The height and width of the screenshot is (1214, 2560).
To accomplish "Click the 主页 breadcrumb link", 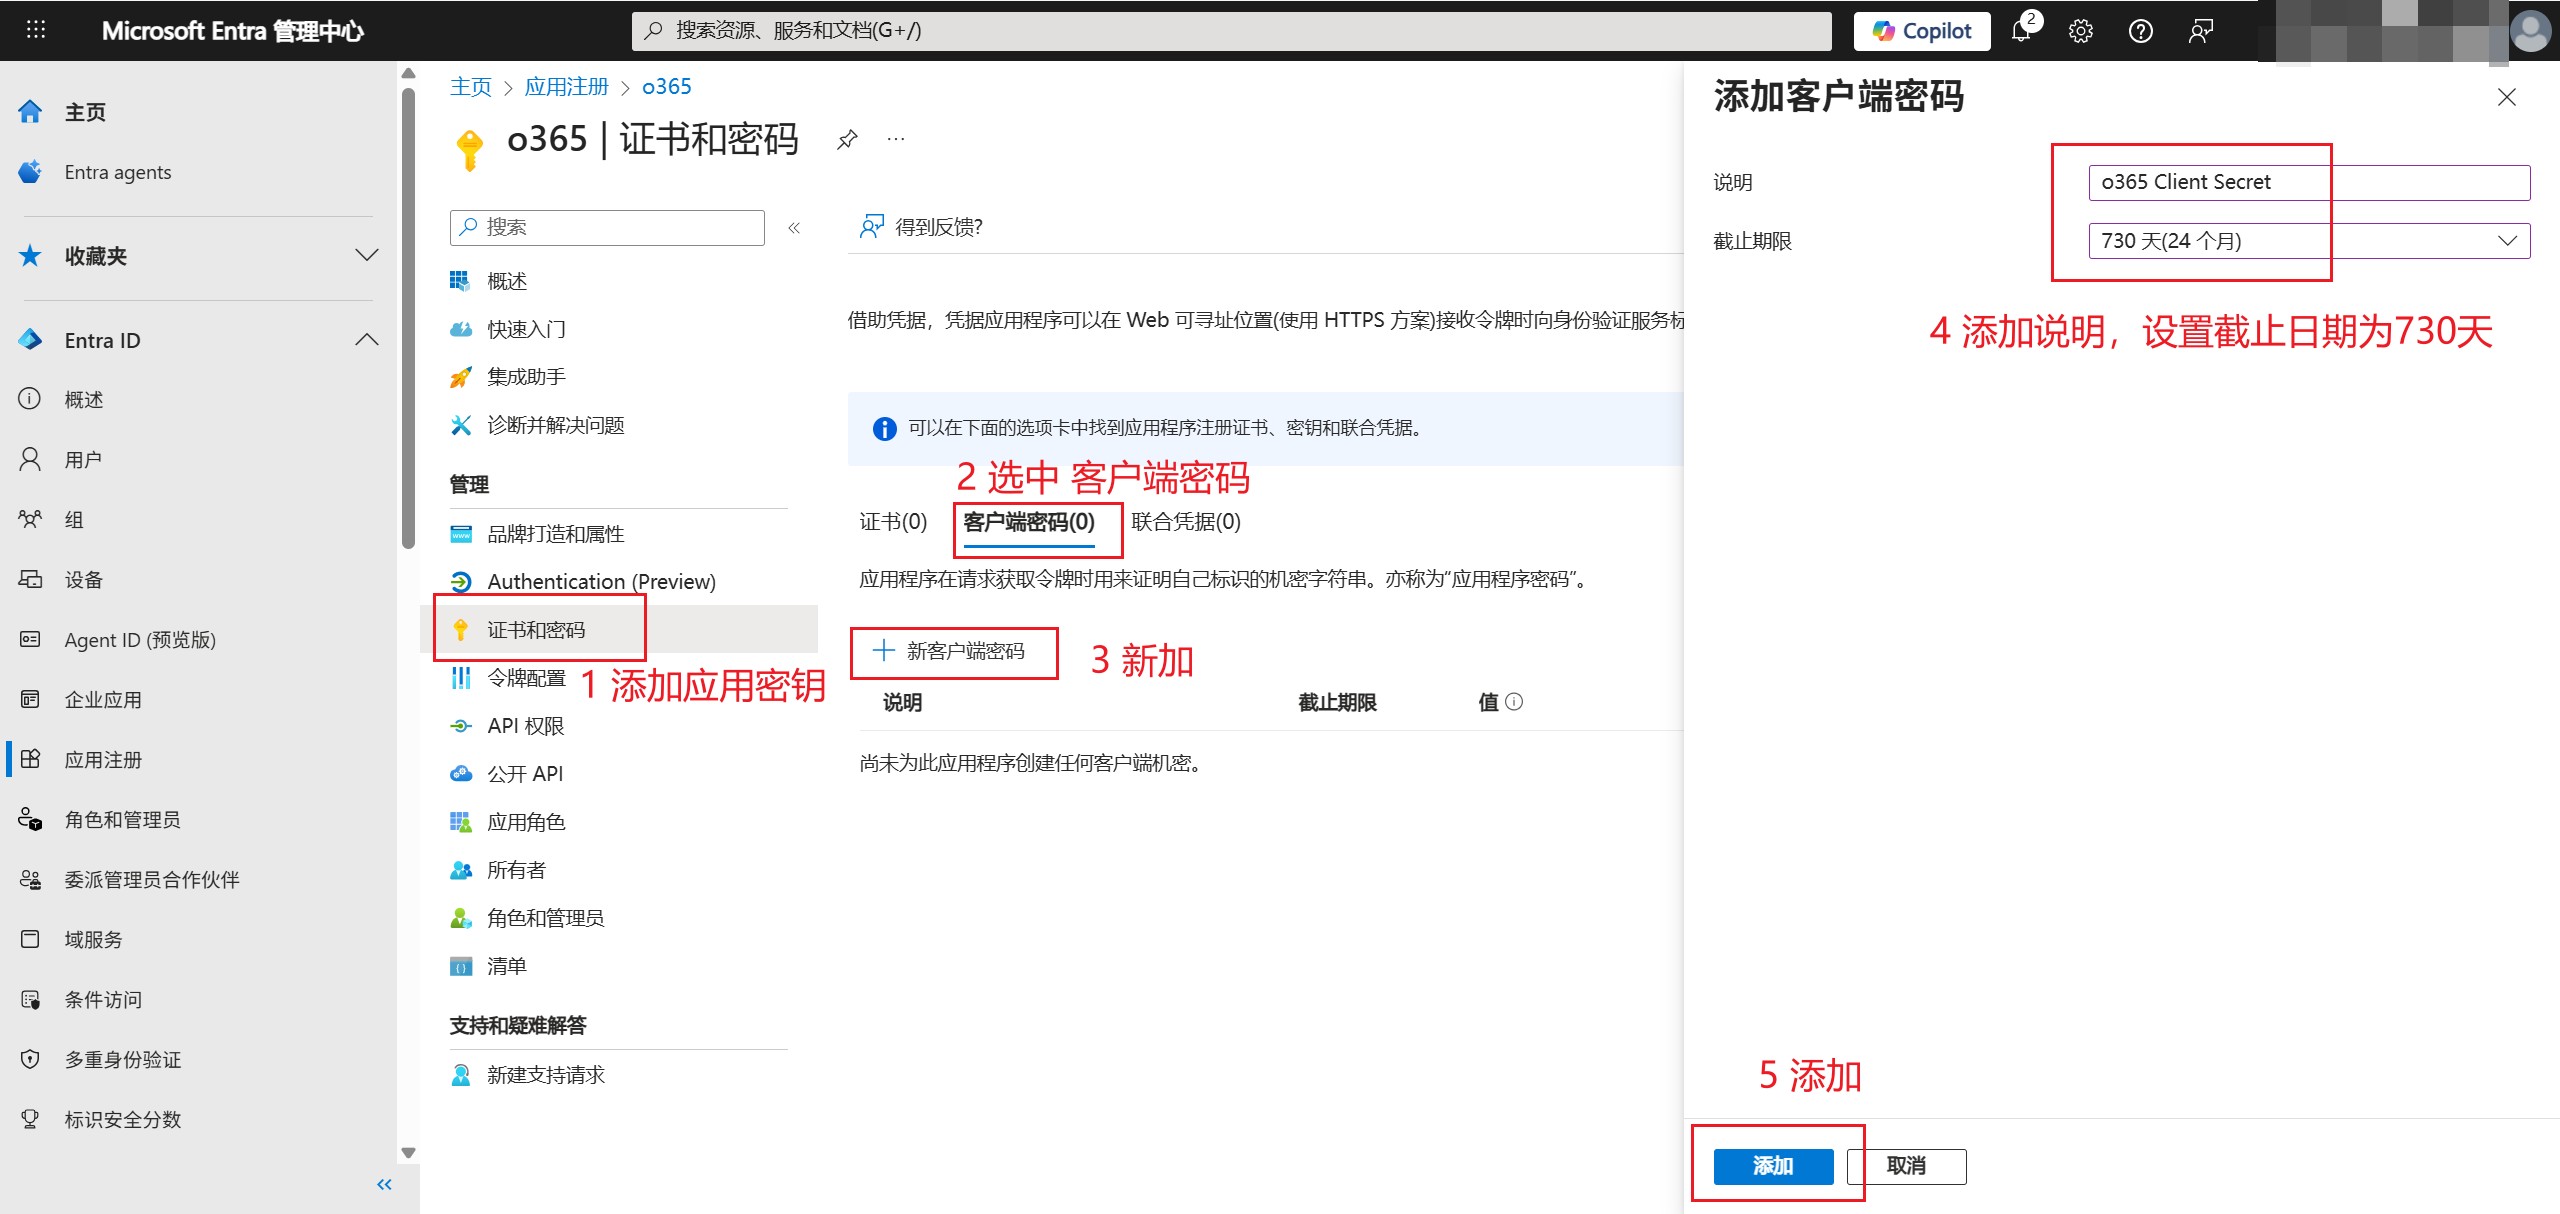I will tap(470, 87).
